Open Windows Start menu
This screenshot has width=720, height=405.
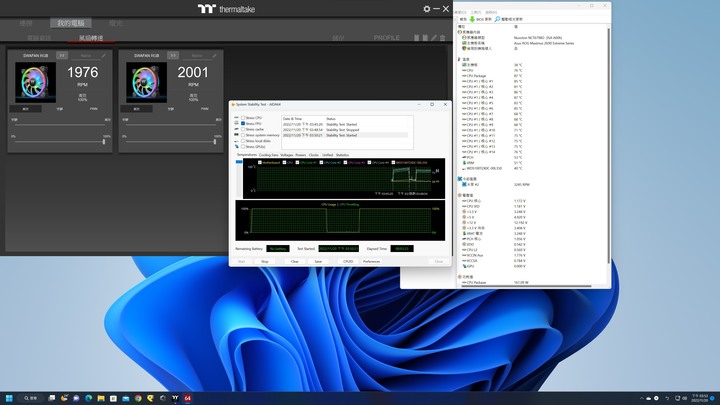pos(9,398)
